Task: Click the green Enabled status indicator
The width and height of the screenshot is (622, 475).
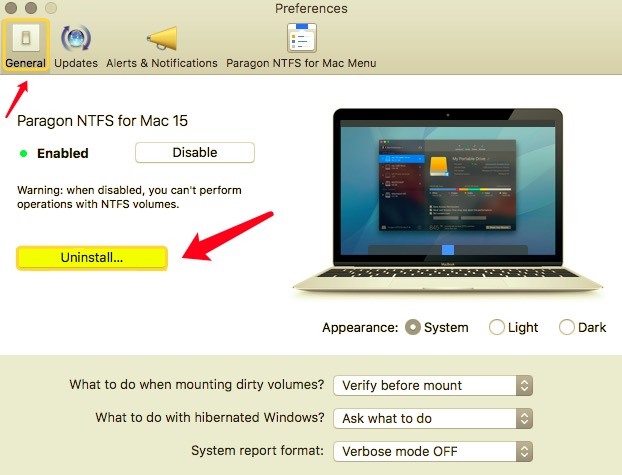Action: click(23, 153)
